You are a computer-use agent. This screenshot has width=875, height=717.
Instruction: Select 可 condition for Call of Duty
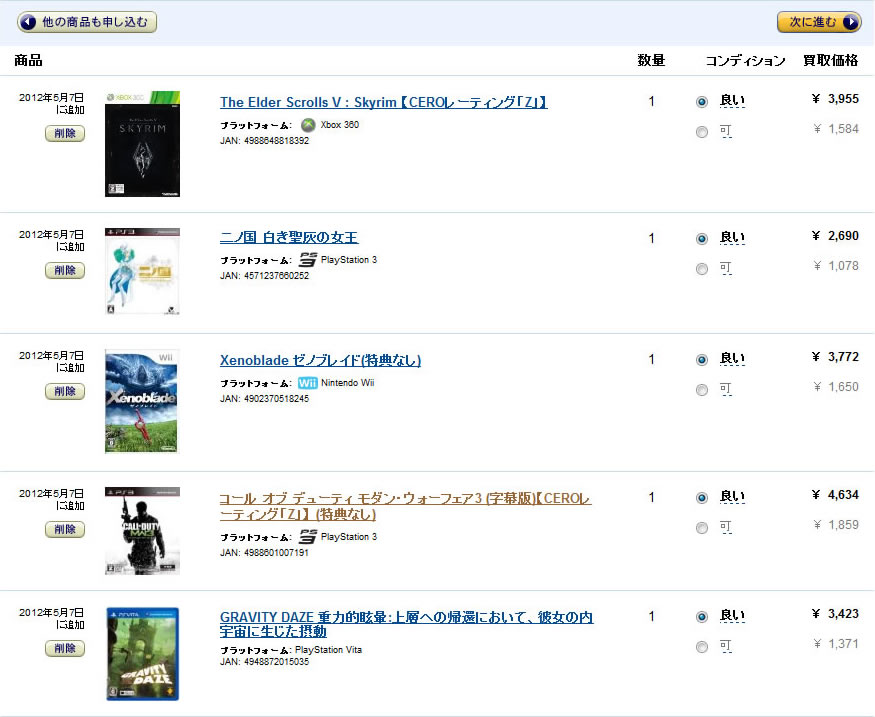point(702,528)
